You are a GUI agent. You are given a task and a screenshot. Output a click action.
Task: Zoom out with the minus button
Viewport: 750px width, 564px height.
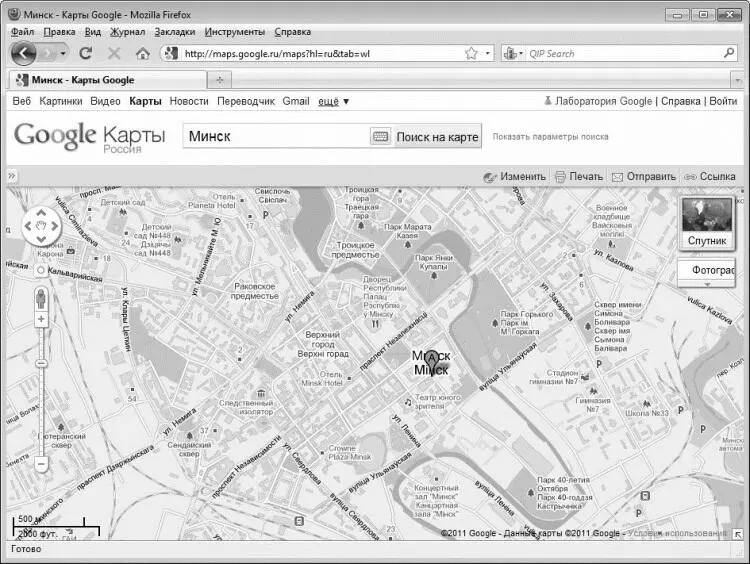tap(41, 464)
